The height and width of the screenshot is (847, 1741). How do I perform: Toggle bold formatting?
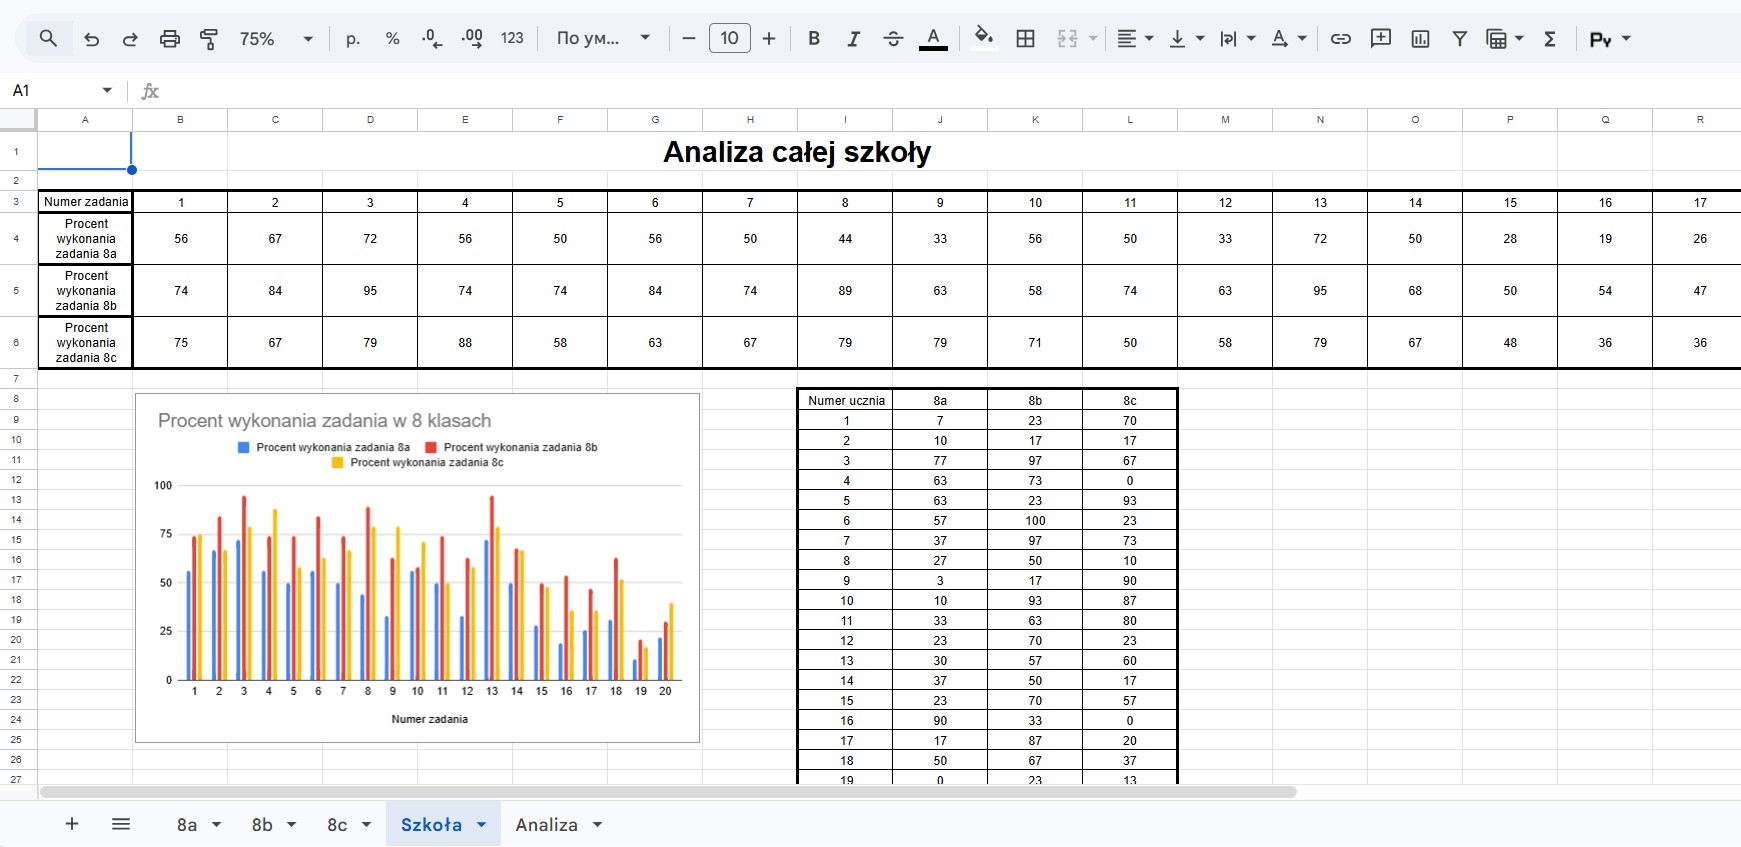point(814,39)
